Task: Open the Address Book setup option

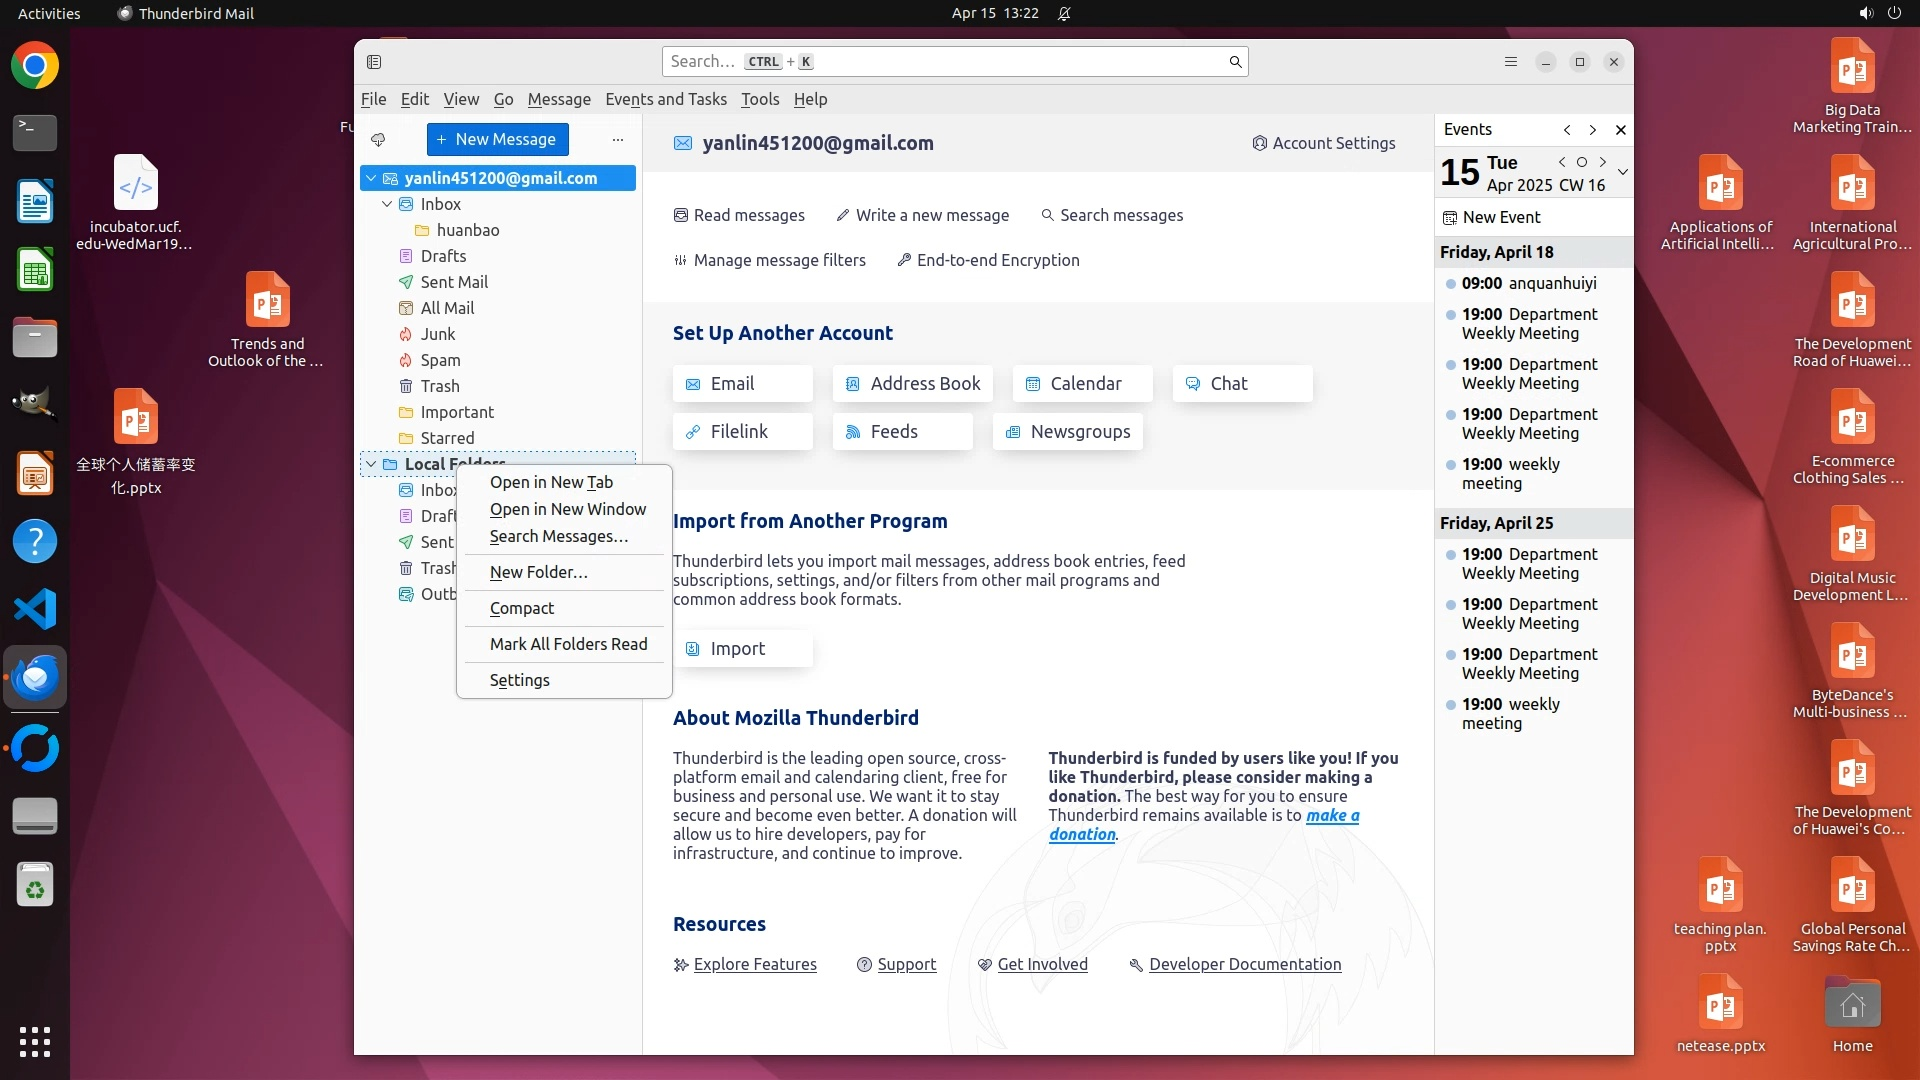Action: click(912, 384)
